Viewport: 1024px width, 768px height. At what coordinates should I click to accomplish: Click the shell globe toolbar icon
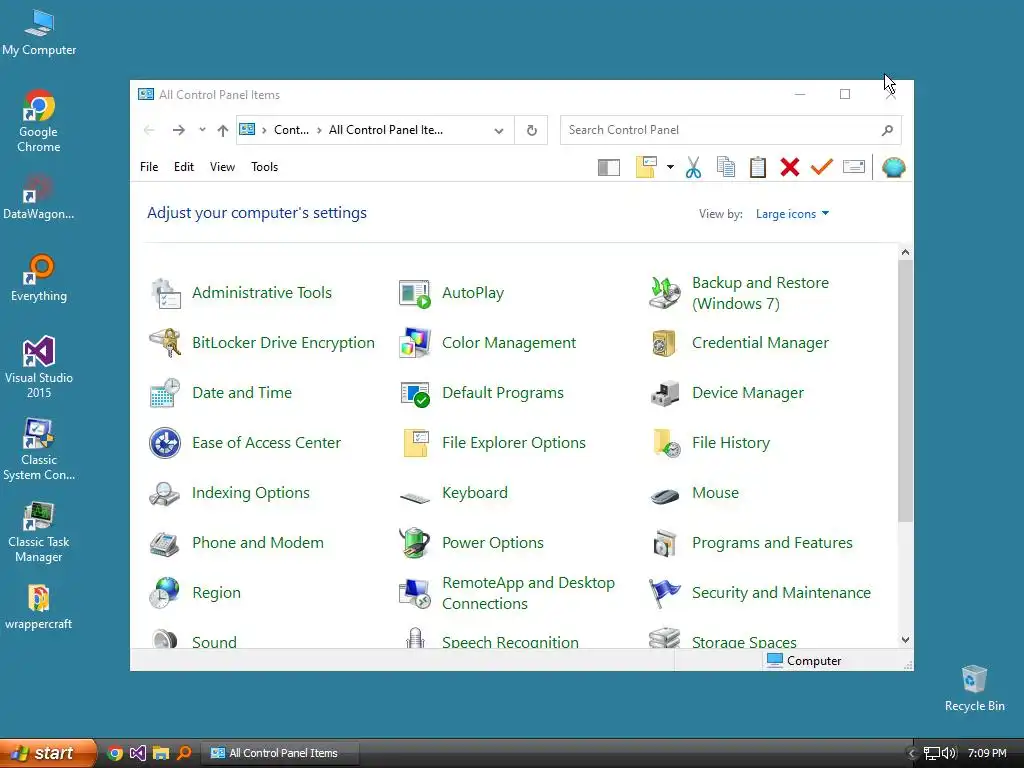pos(893,168)
